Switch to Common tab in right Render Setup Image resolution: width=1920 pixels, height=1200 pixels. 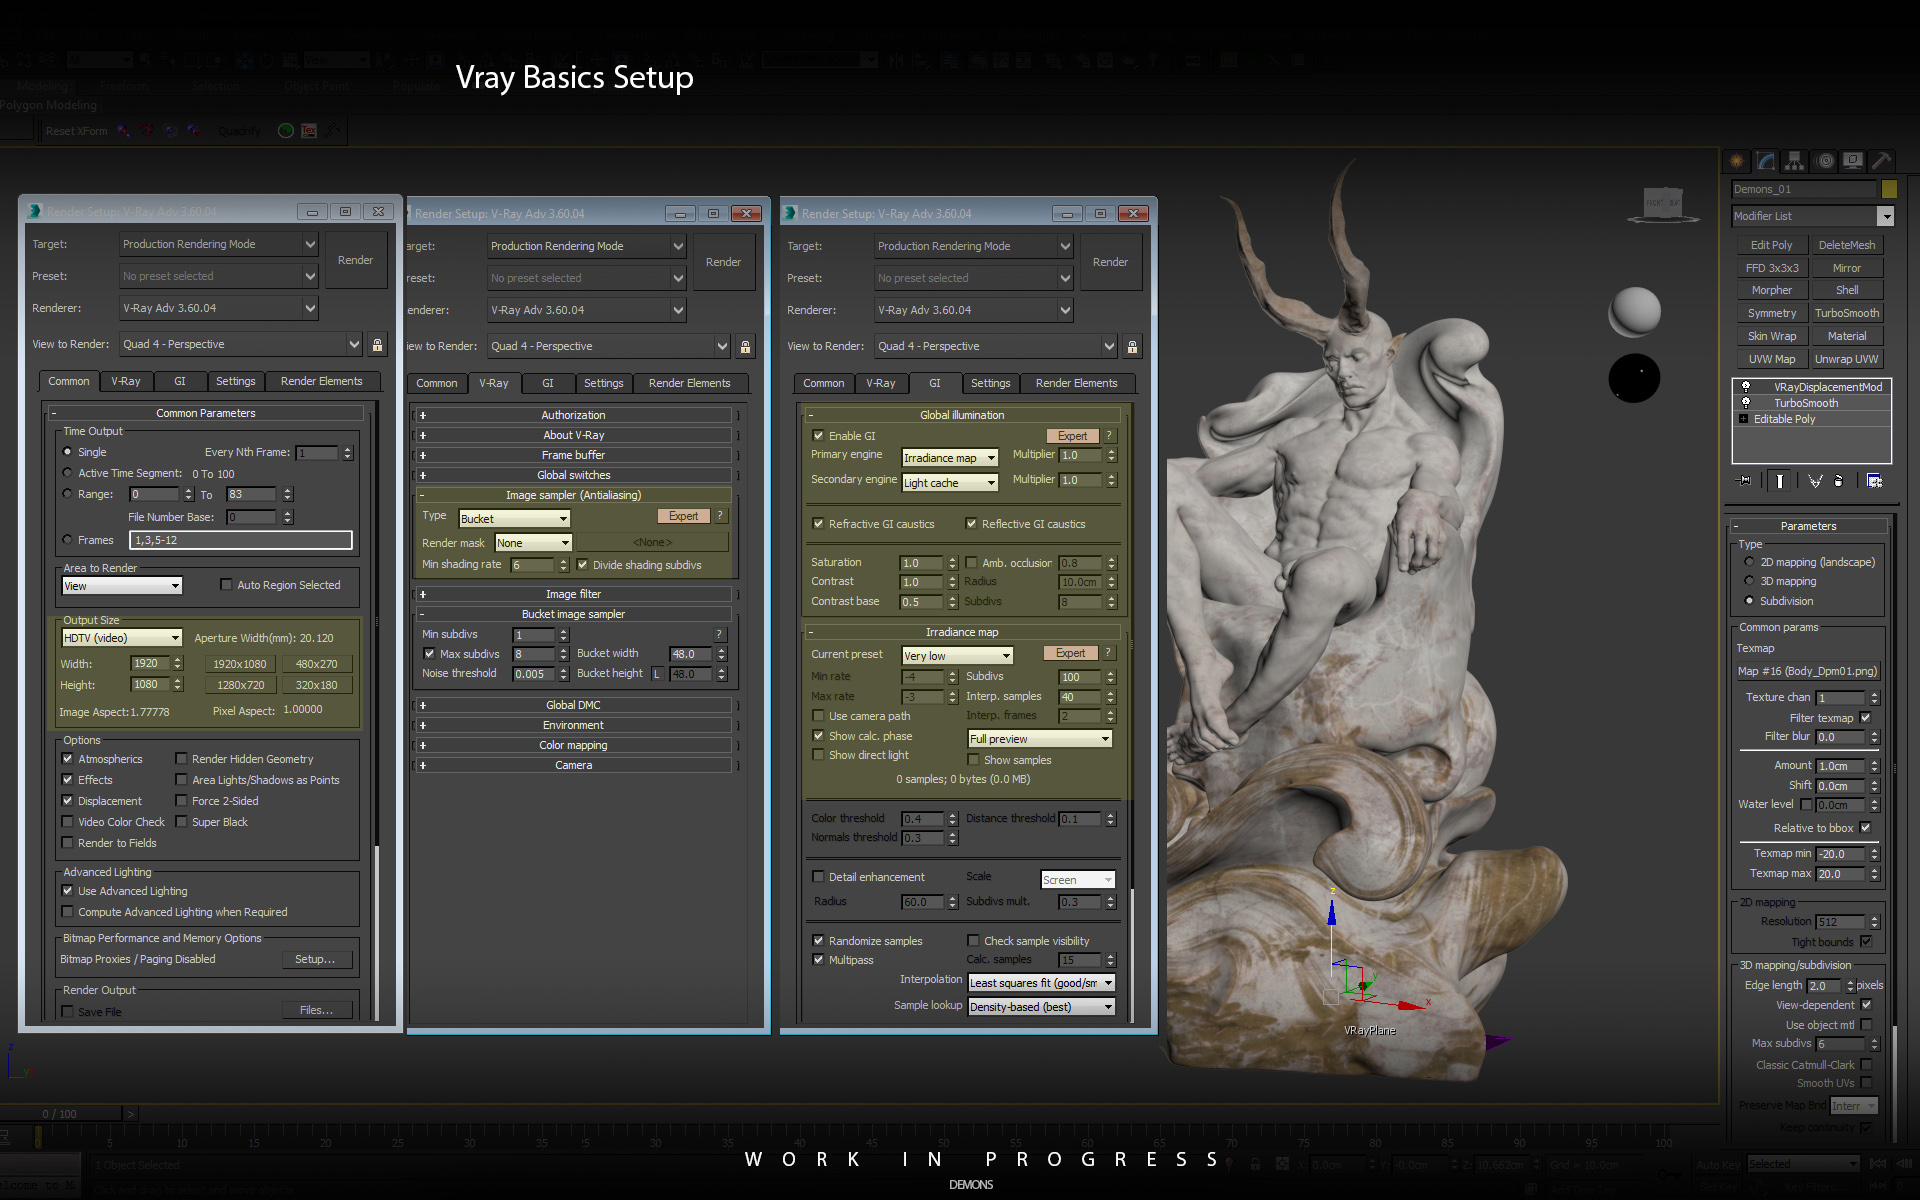(824, 383)
